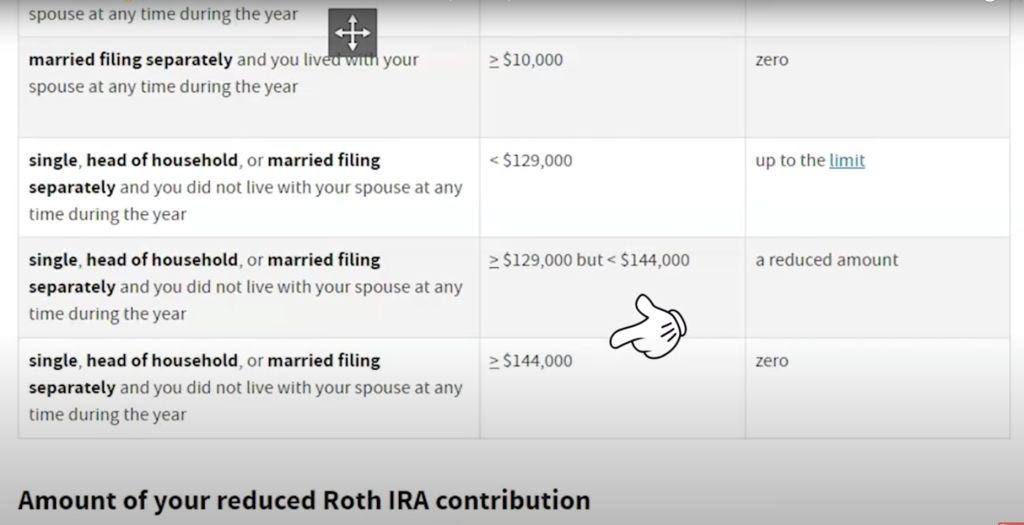Click the "up to the" text

pos(790,161)
